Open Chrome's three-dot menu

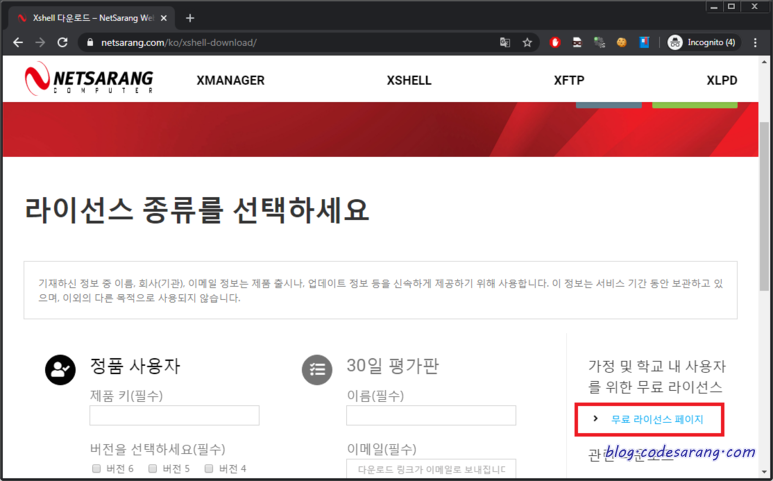(x=755, y=42)
